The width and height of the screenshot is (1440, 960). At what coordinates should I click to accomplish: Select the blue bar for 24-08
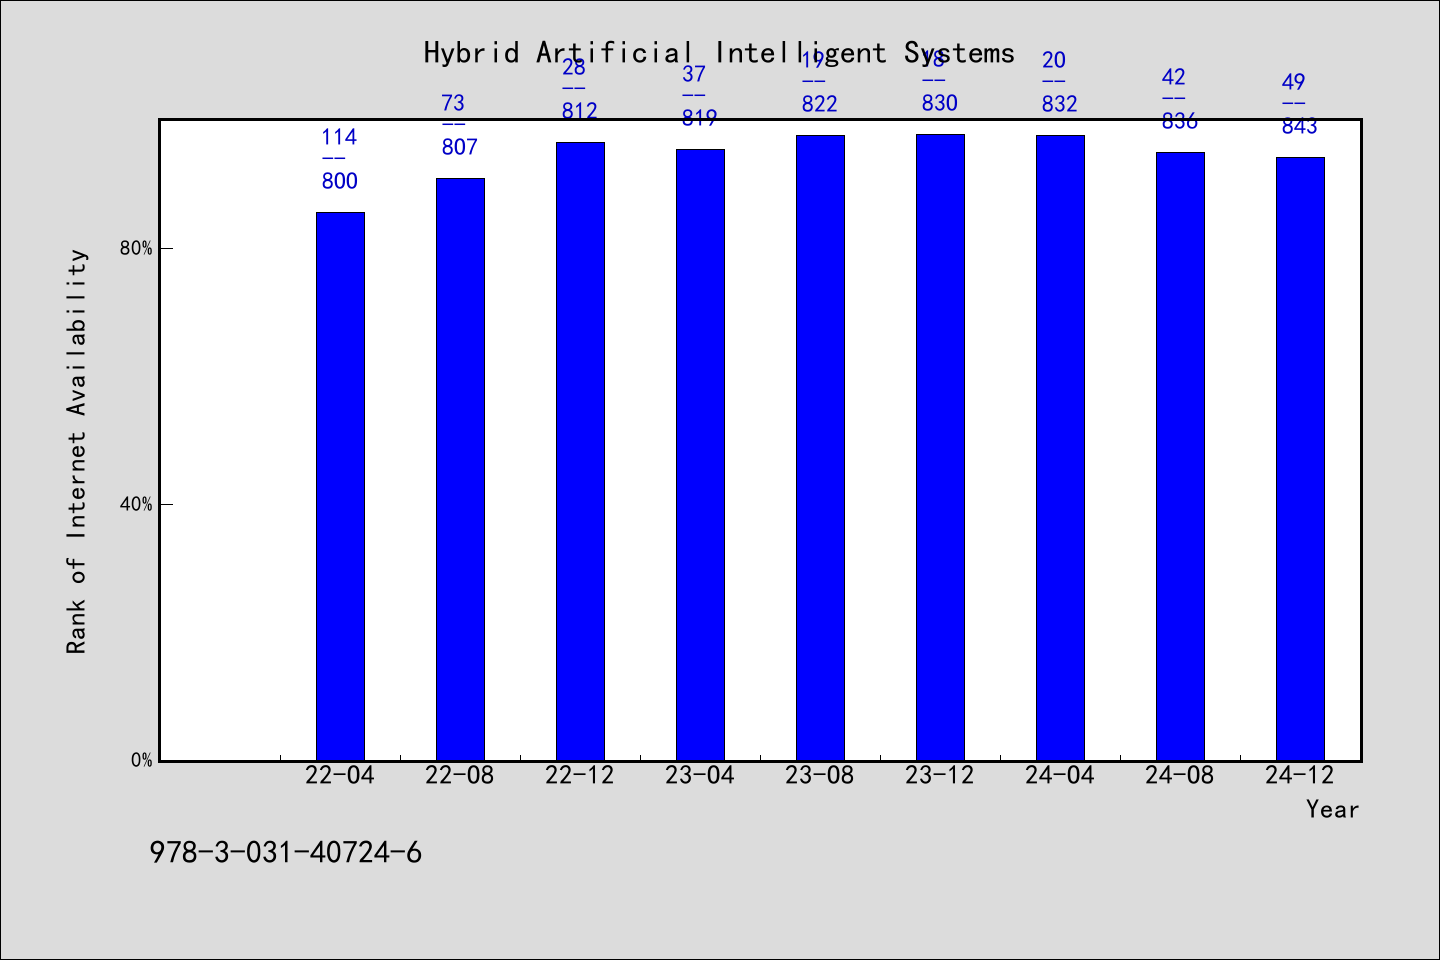pyautogui.click(x=1180, y=456)
